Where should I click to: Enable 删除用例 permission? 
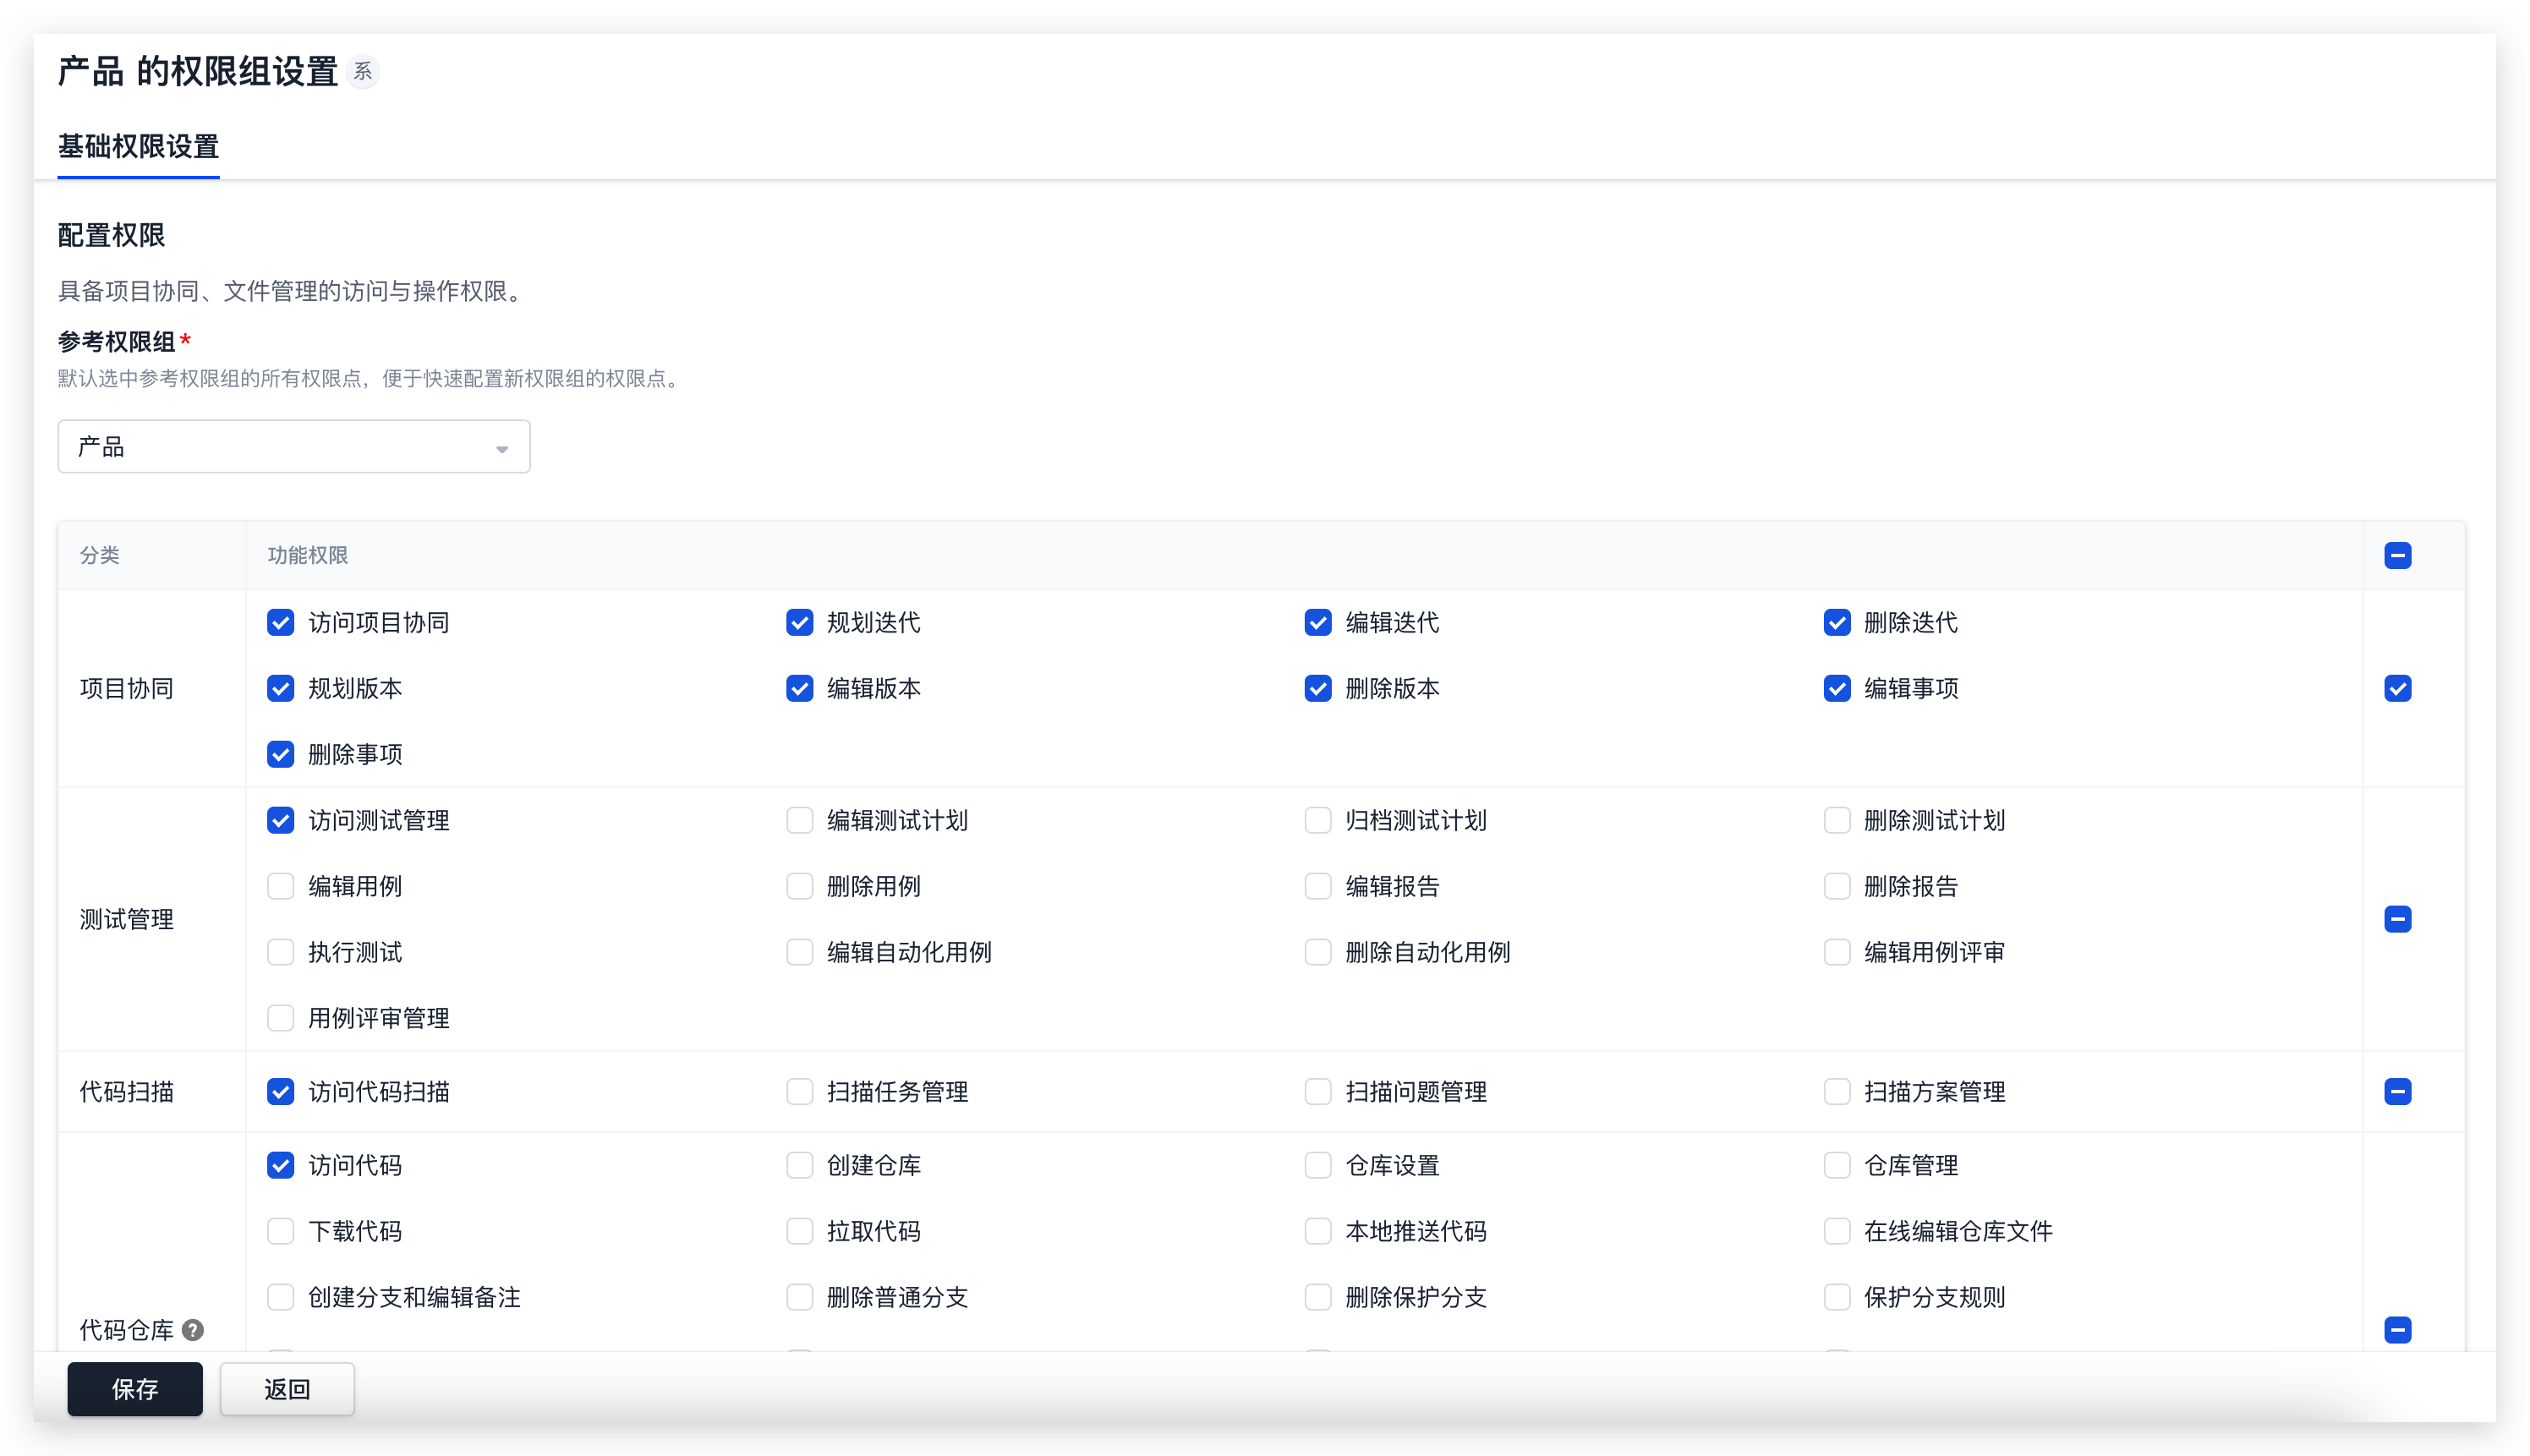pyautogui.click(x=800, y=886)
